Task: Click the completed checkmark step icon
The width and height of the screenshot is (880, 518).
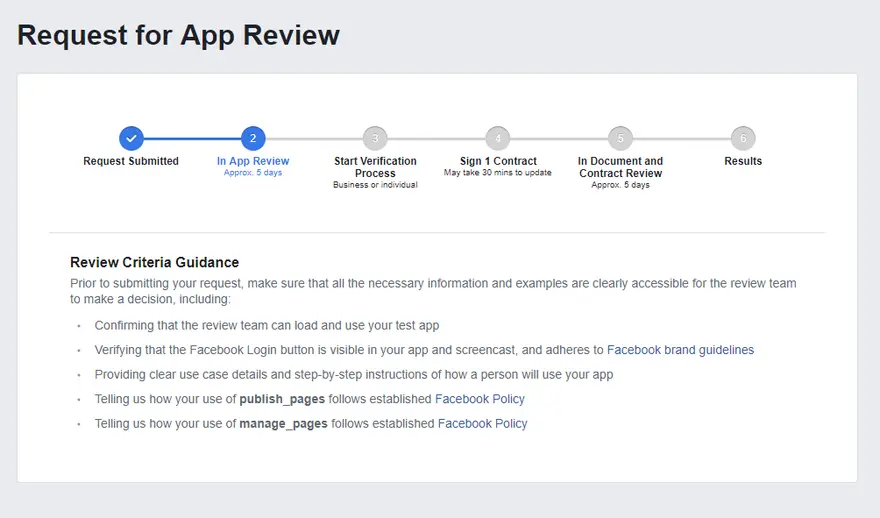Action: pyautogui.click(x=131, y=138)
